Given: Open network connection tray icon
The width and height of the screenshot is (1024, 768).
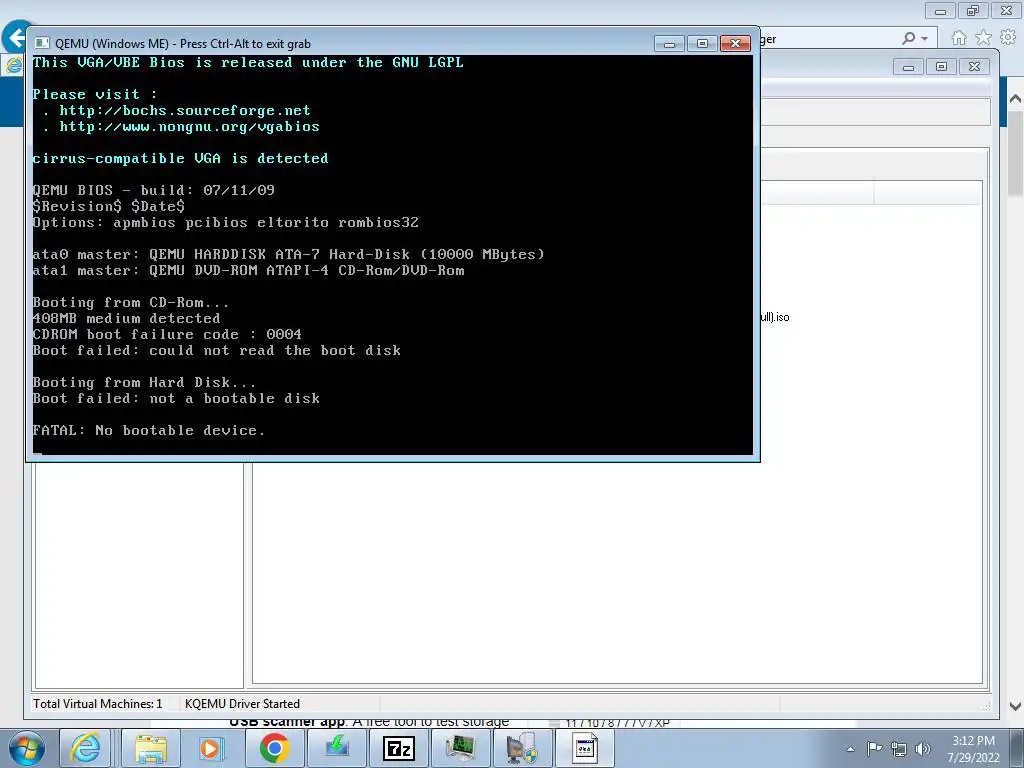Looking at the screenshot, I should (x=899, y=749).
